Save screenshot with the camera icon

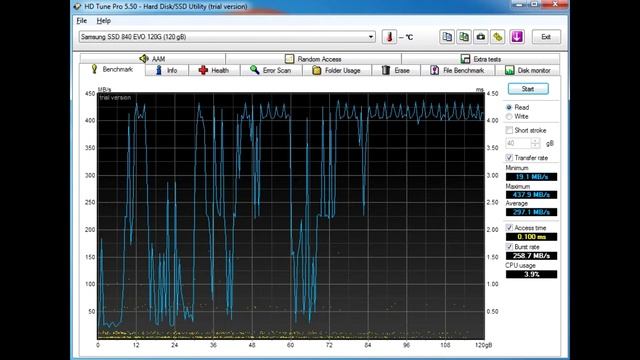[481, 37]
